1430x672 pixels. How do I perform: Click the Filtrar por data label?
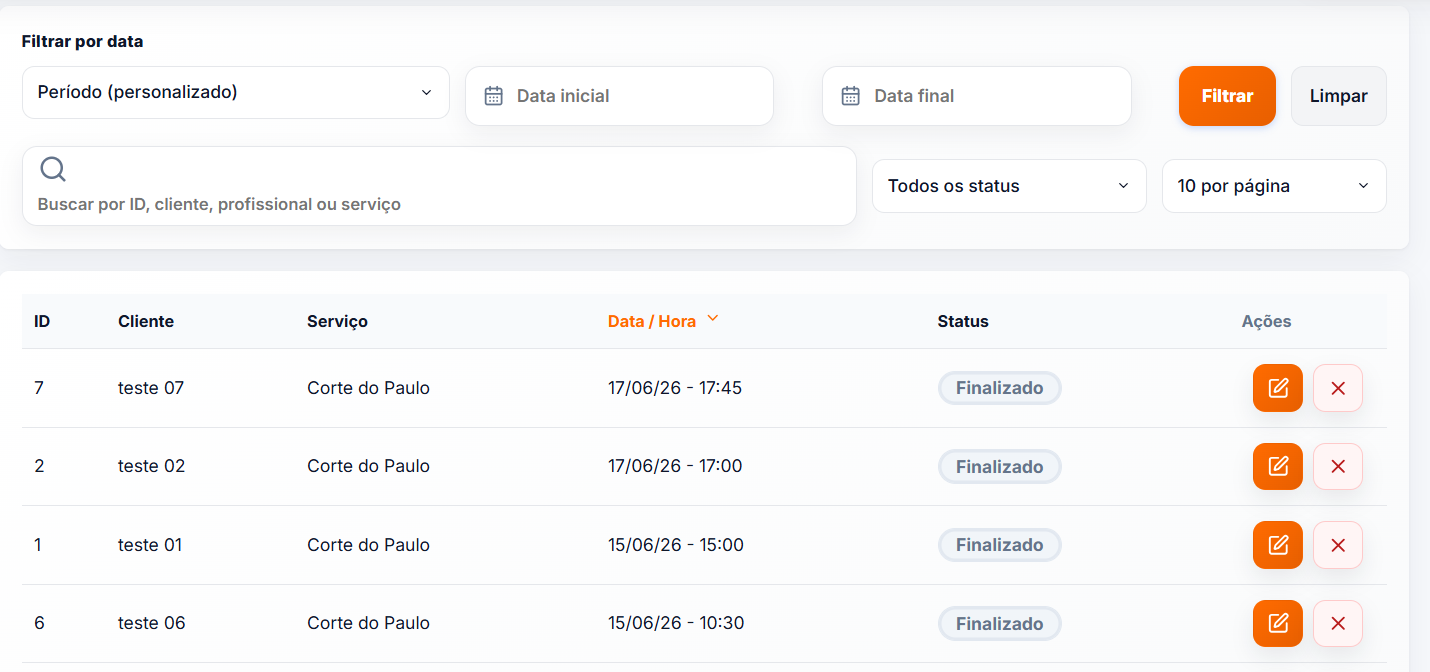click(x=82, y=42)
